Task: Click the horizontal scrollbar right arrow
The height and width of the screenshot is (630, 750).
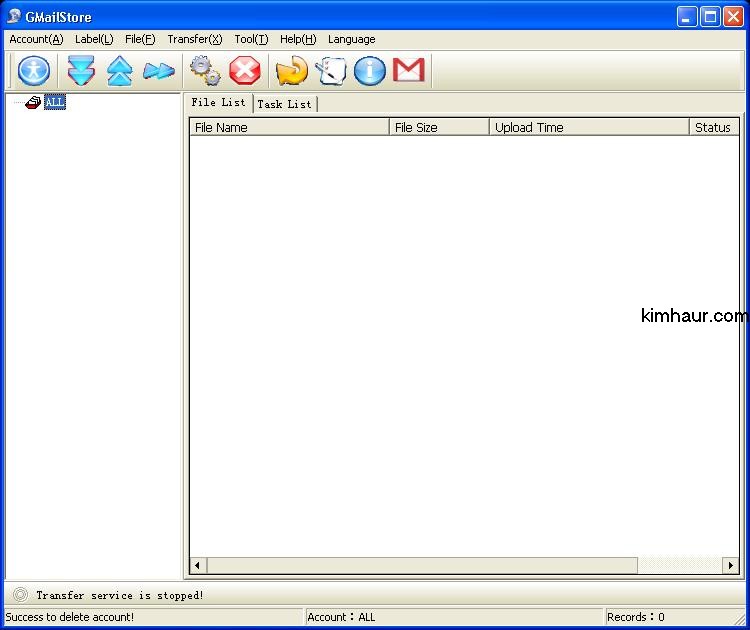Action: coord(731,566)
